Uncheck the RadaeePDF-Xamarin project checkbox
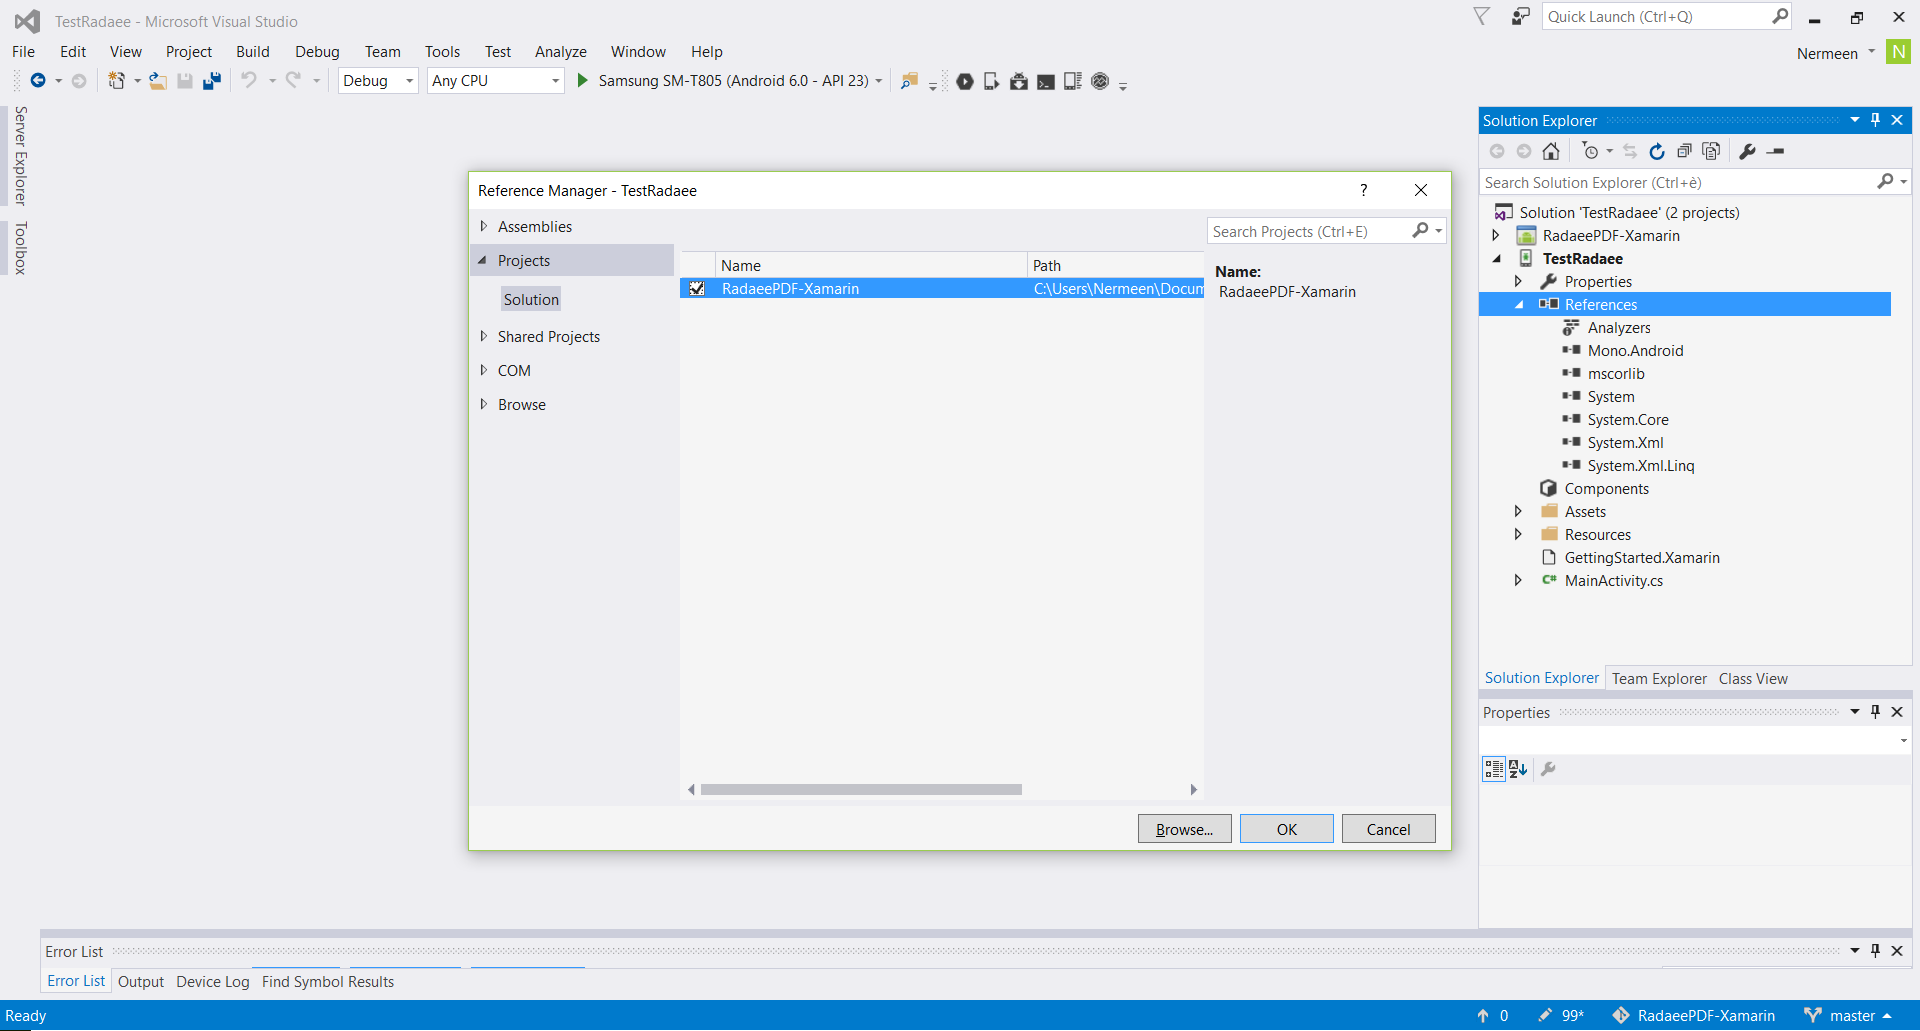Screen dimensions: 1920x1031 (697, 289)
